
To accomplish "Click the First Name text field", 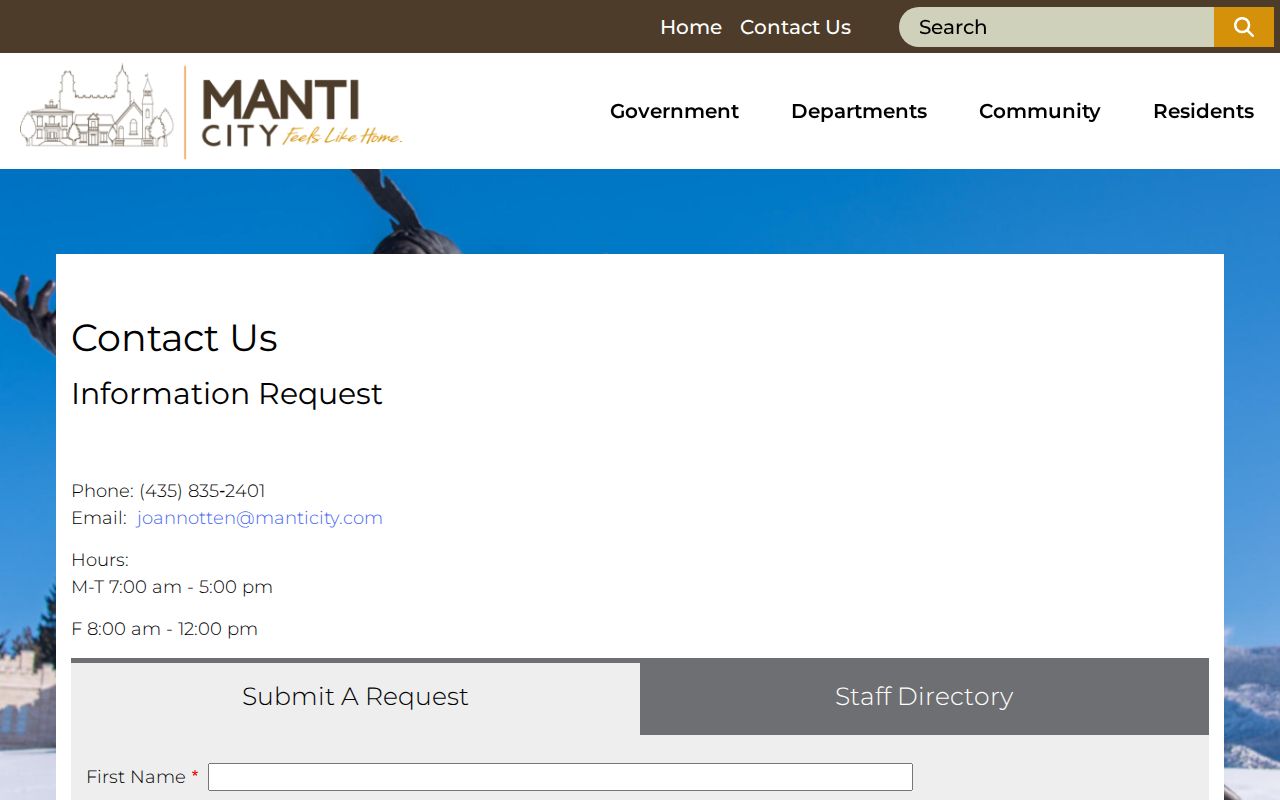I will tap(560, 777).
